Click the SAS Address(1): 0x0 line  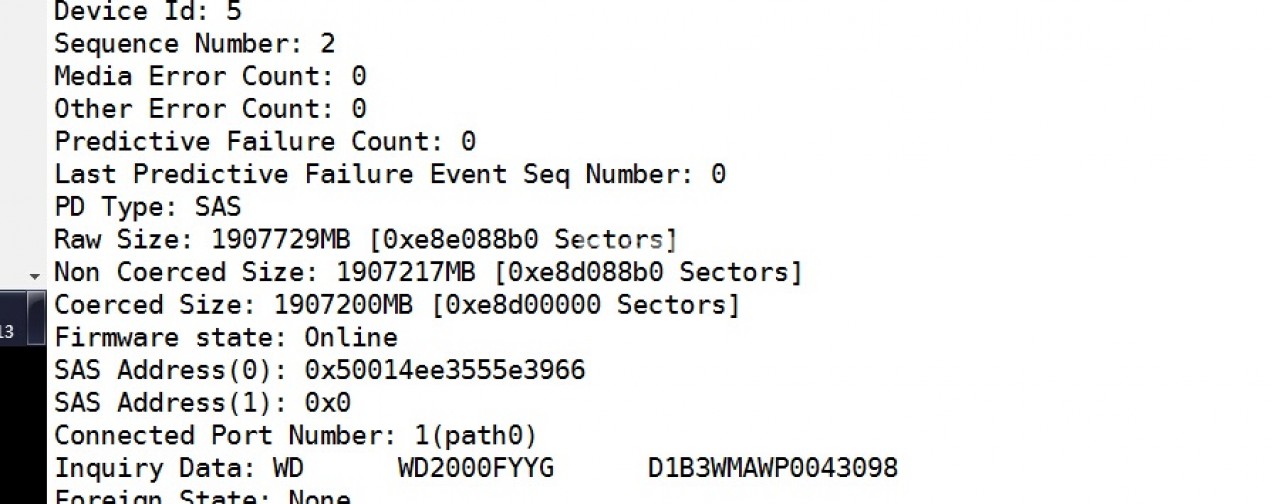click(x=202, y=403)
